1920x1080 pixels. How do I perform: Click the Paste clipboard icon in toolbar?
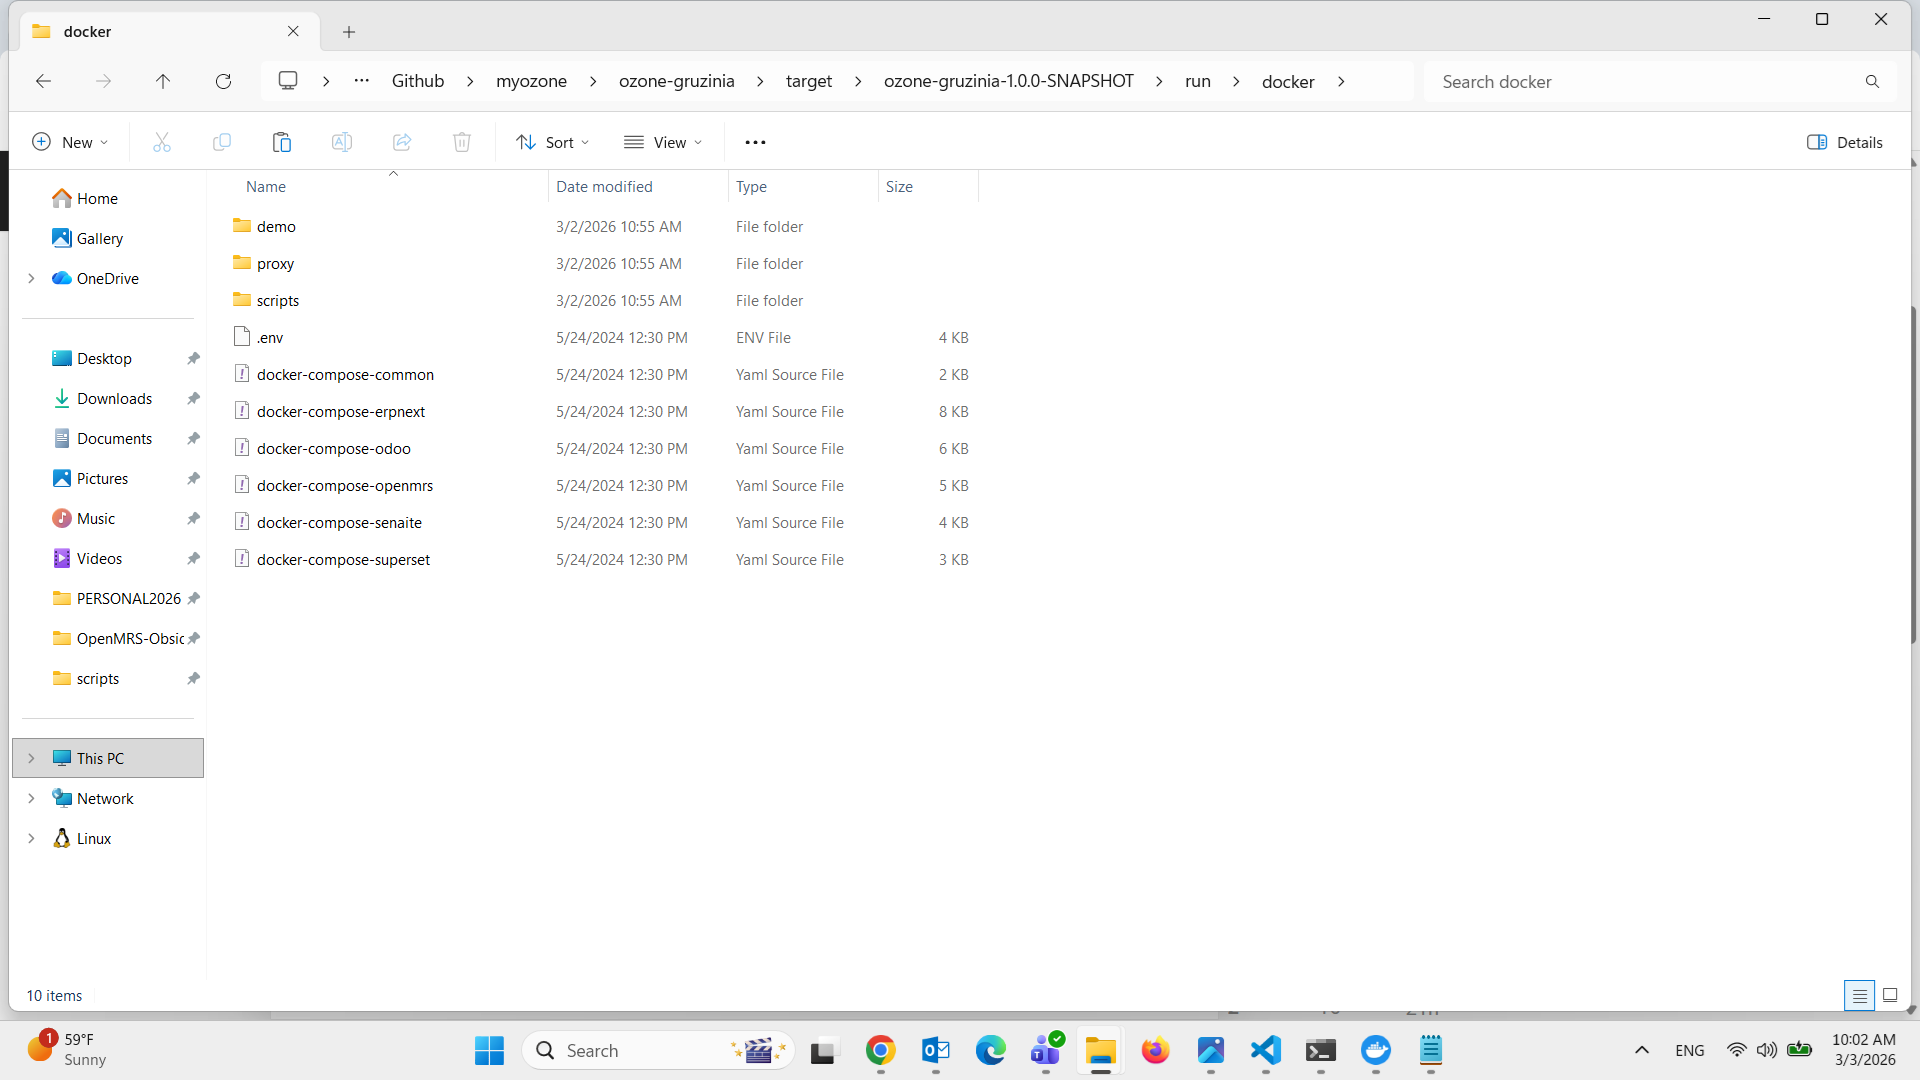point(282,142)
